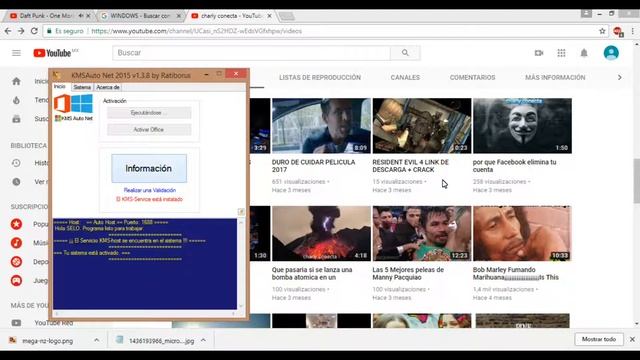This screenshot has height=360, width=640.
Task: Open YouTube Red in sidebar
Action: click(54, 323)
